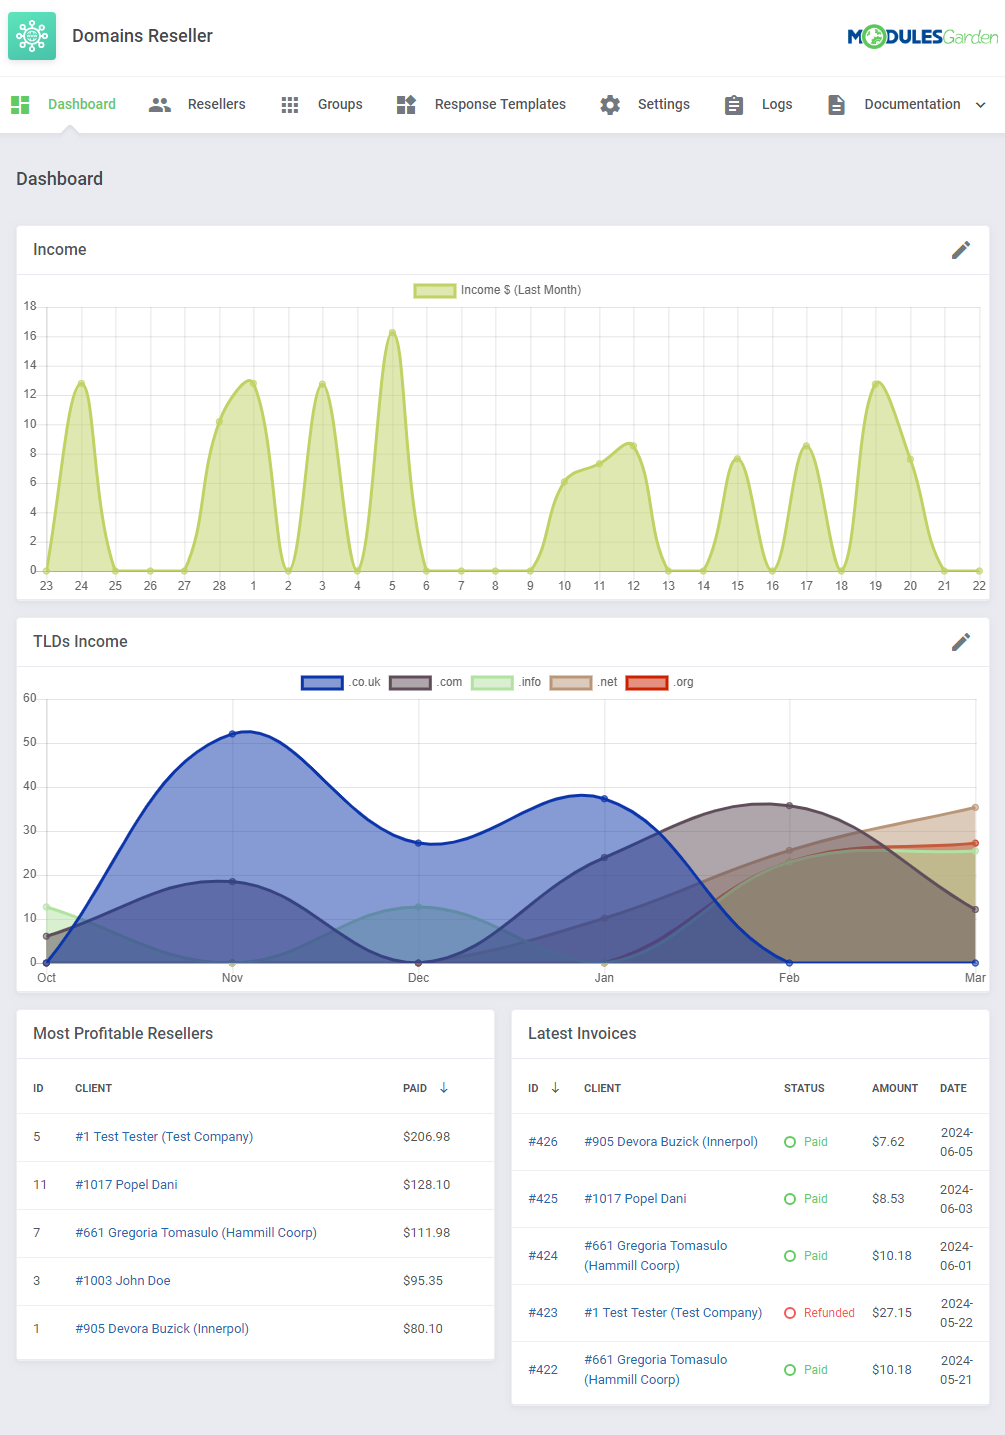Viewport: 1005px width, 1435px height.
Task: Click the Response Templates widgets icon
Action: click(406, 104)
